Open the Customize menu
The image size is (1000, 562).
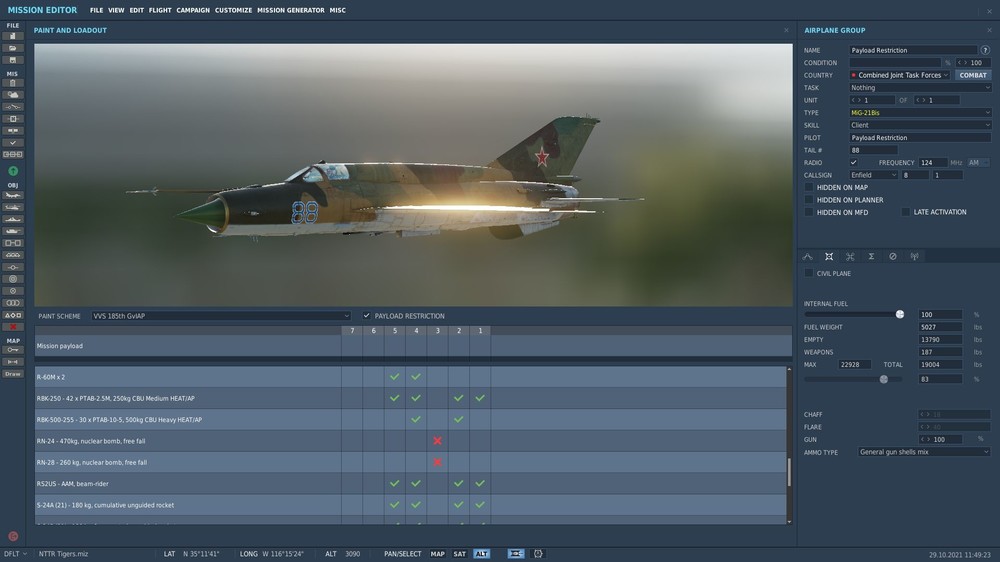[233, 10]
